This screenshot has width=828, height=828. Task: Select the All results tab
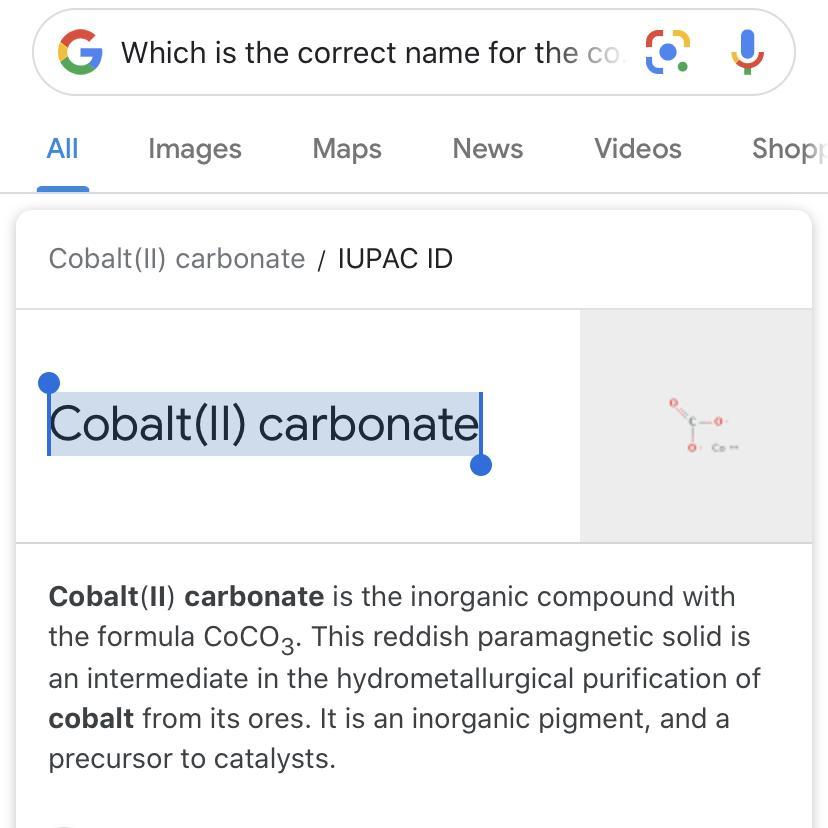point(62,149)
